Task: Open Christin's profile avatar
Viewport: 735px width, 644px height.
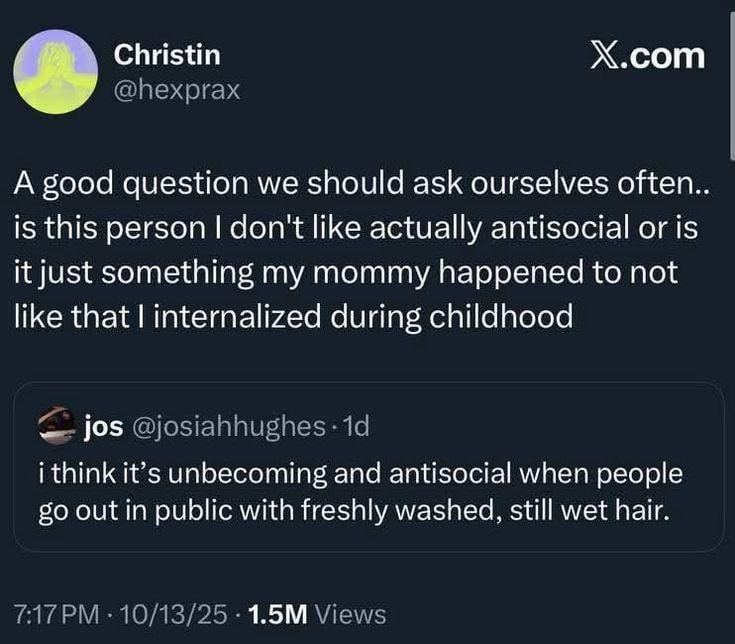Action: point(55,71)
